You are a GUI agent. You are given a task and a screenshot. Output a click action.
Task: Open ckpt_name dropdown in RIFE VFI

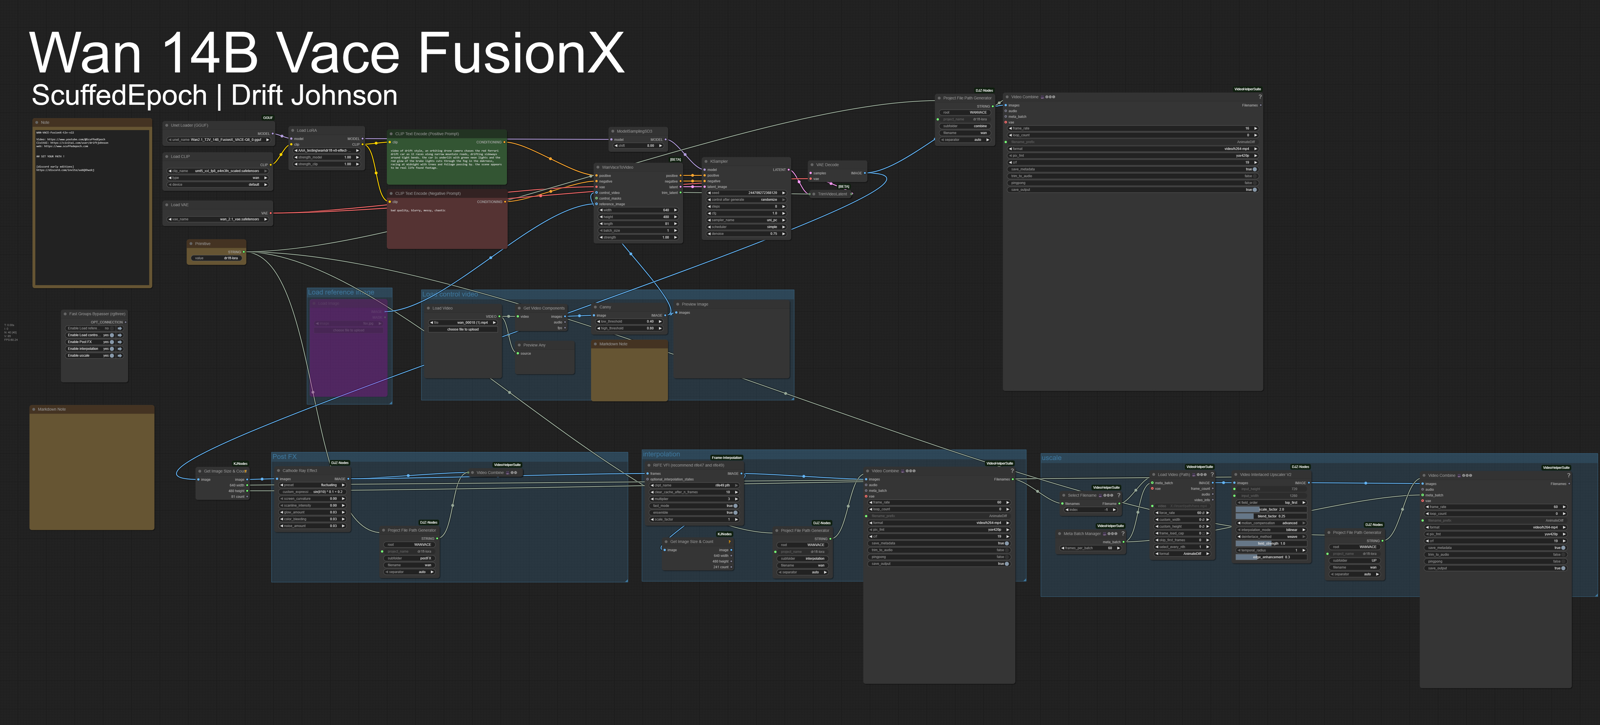pyautogui.click(x=694, y=485)
